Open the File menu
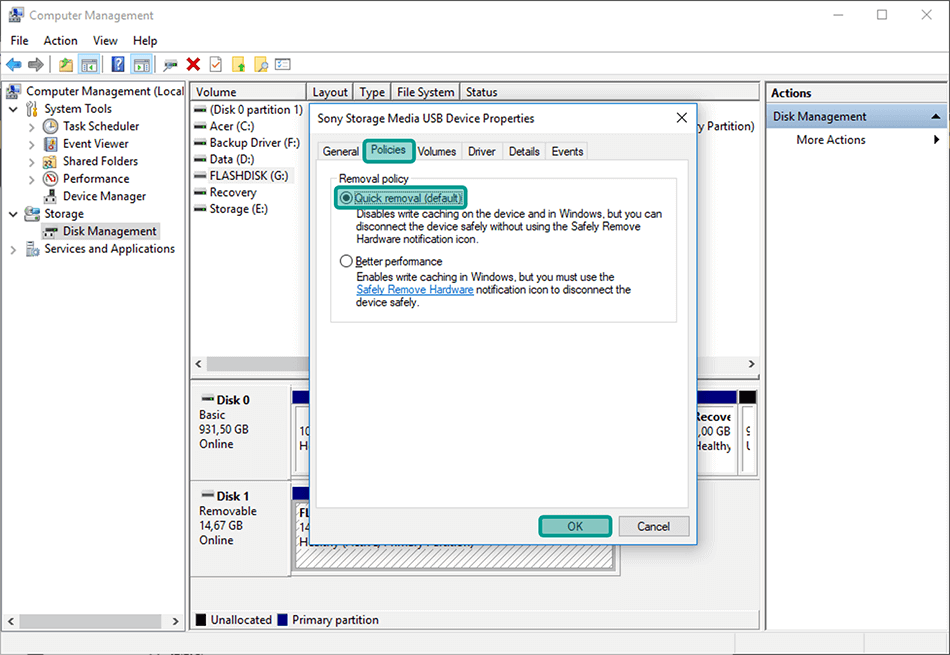Image resolution: width=950 pixels, height=655 pixels. (x=19, y=41)
